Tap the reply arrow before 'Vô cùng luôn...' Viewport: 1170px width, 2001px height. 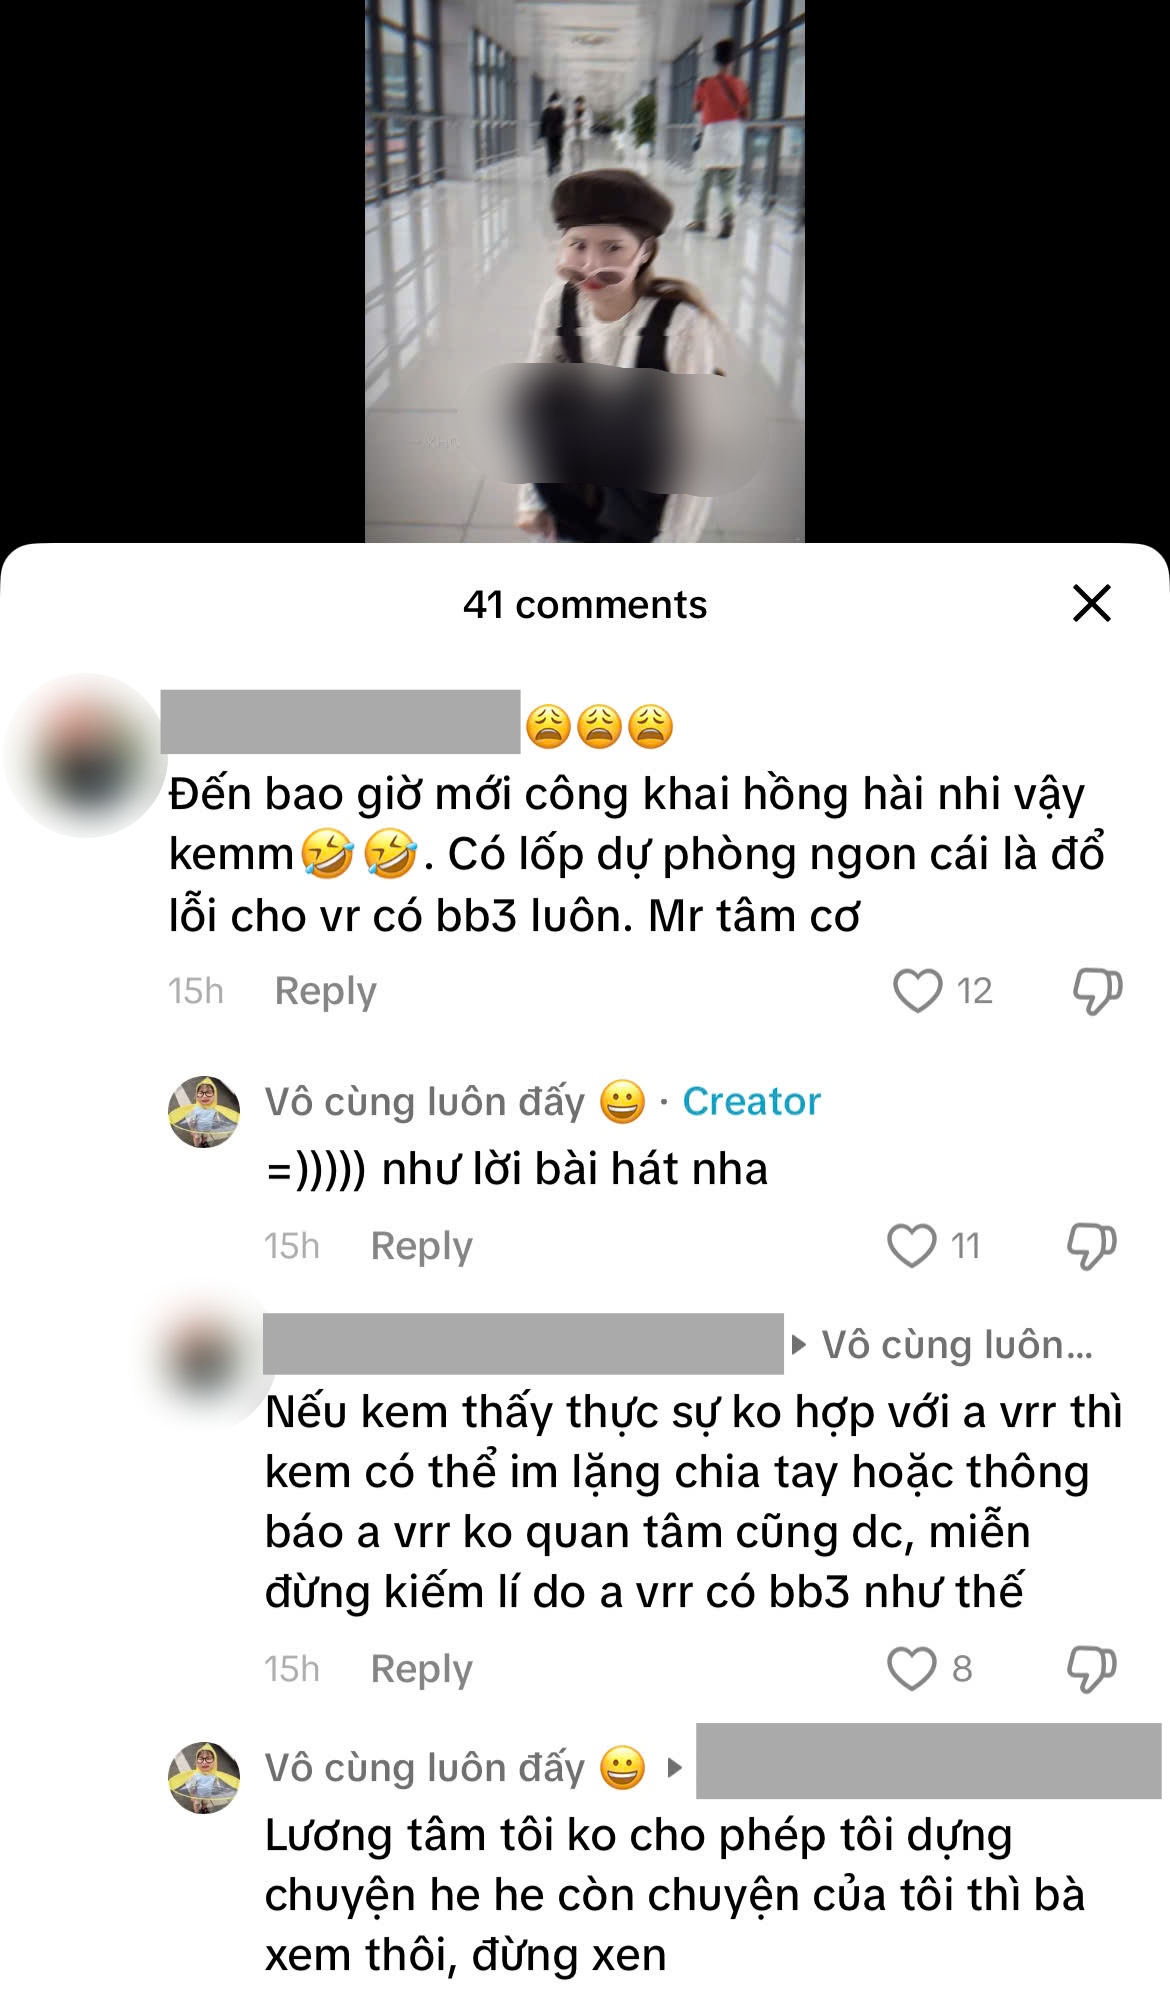[798, 1345]
